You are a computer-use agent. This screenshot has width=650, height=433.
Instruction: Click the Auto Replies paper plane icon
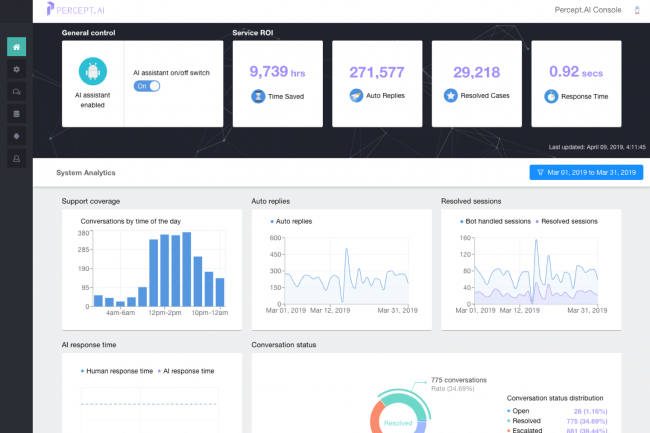(x=356, y=95)
